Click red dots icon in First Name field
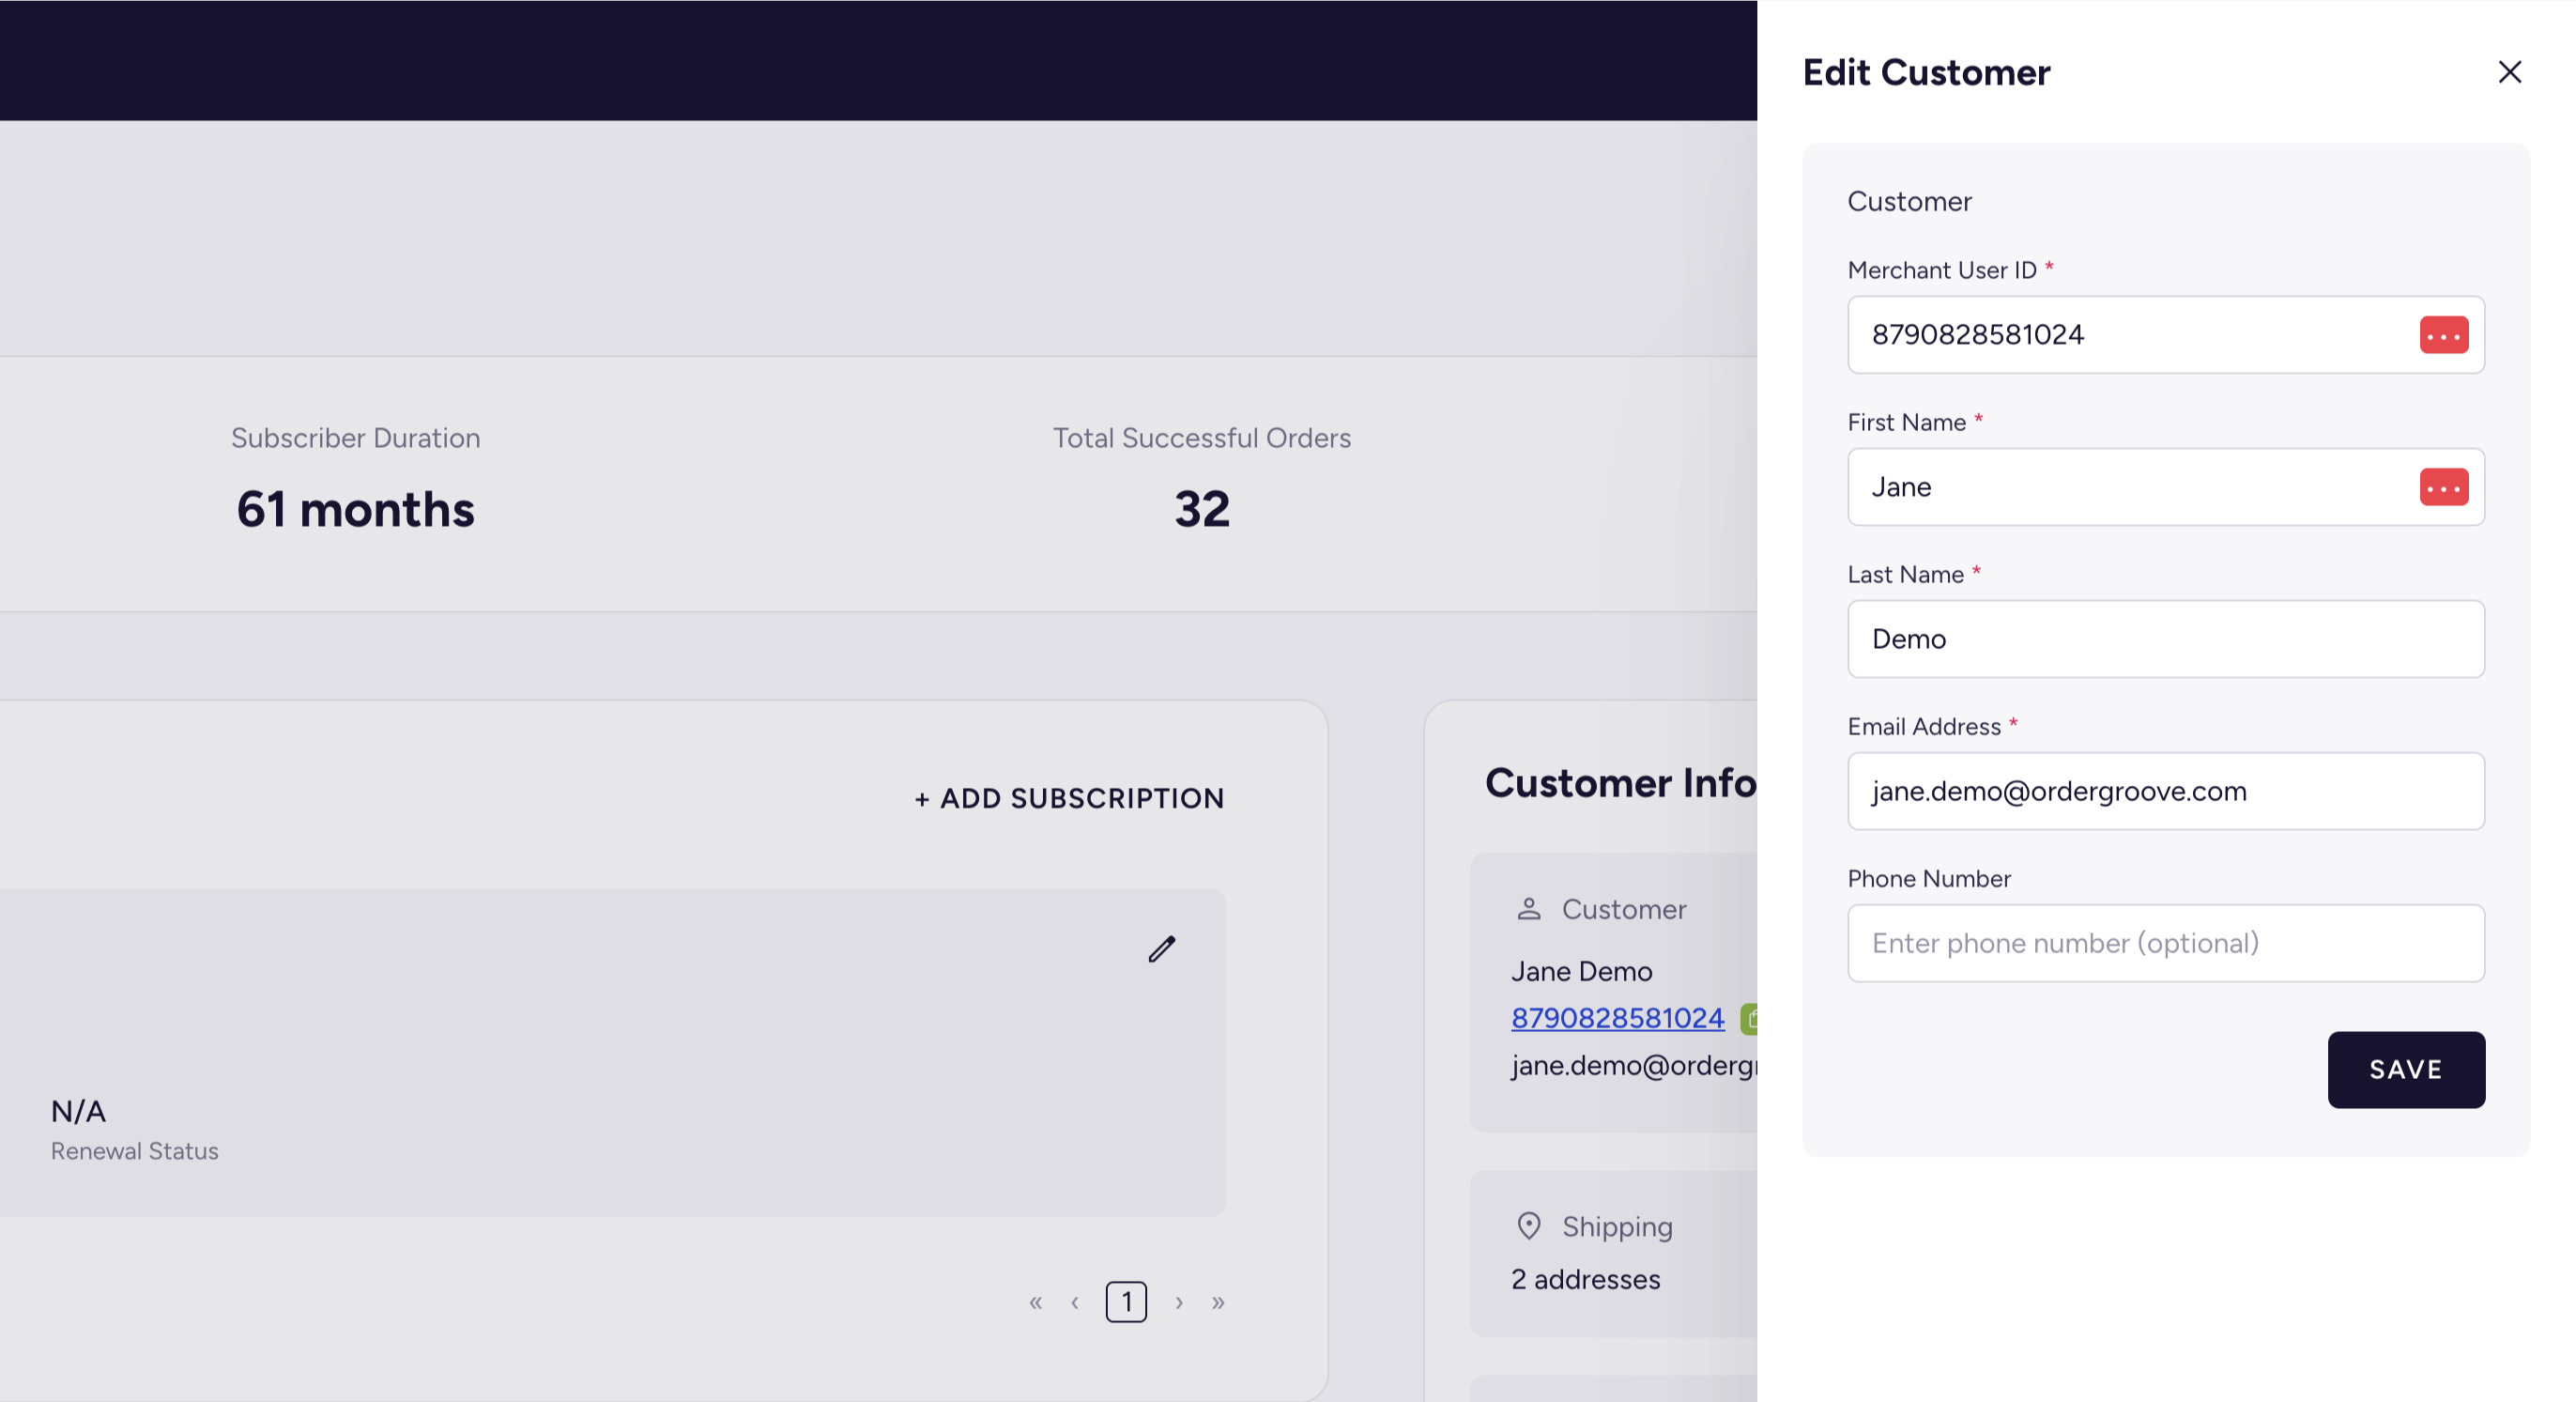Viewport: 2576px width, 1402px height. pos(2443,487)
